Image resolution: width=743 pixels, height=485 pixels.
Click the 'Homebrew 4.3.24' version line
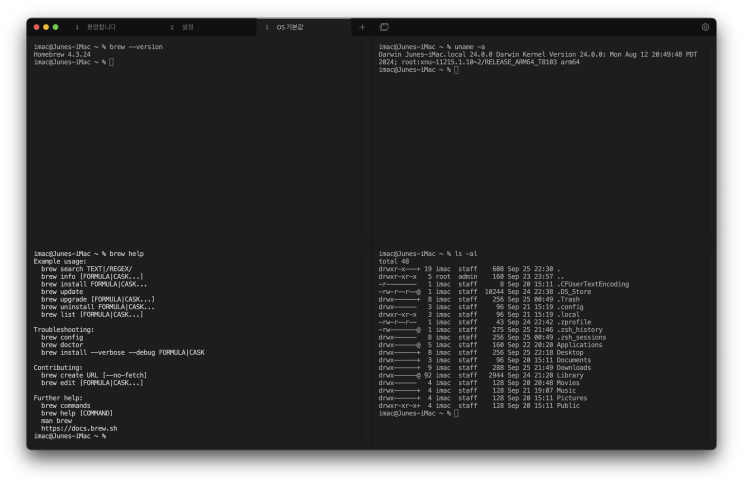[x=62, y=54]
